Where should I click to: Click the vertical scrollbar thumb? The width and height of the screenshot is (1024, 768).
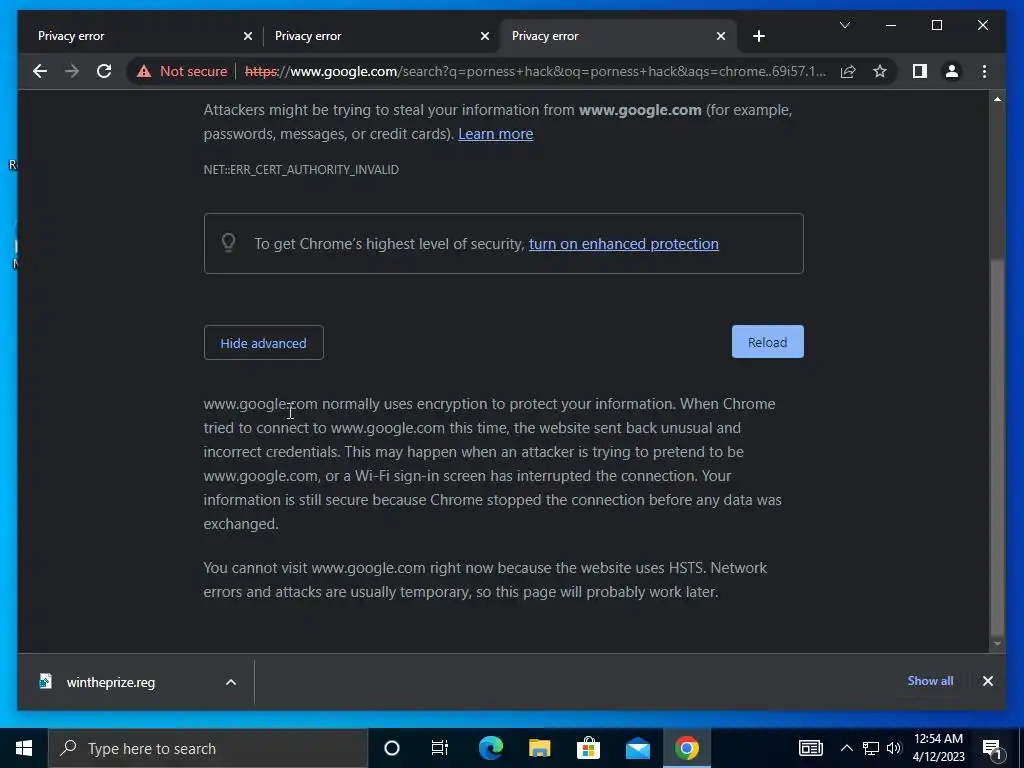[x=997, y=447]
